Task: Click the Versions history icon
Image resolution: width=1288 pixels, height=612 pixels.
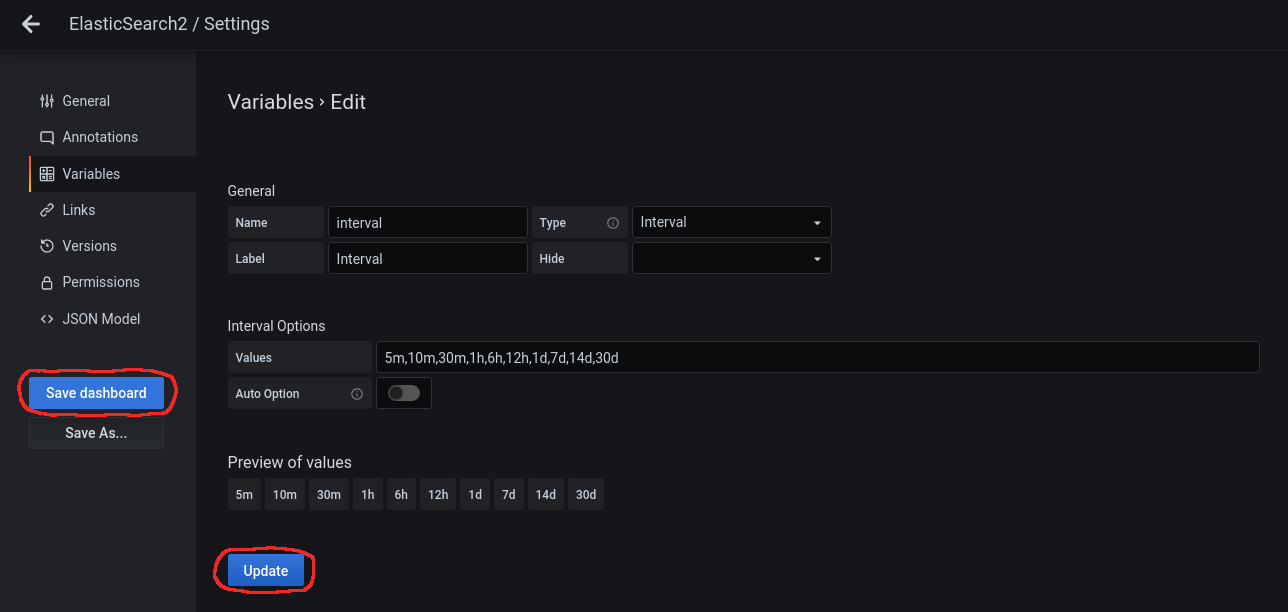Action: click(46, 246)
